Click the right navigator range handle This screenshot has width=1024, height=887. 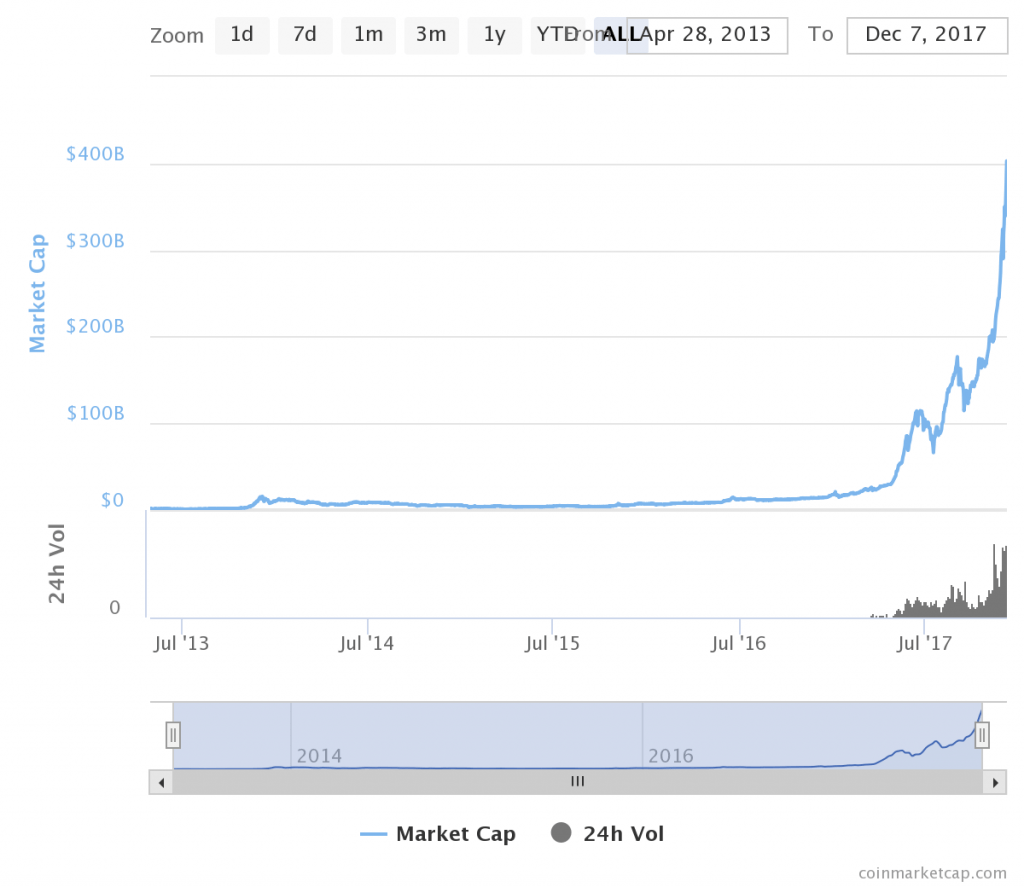coord(982,735)
